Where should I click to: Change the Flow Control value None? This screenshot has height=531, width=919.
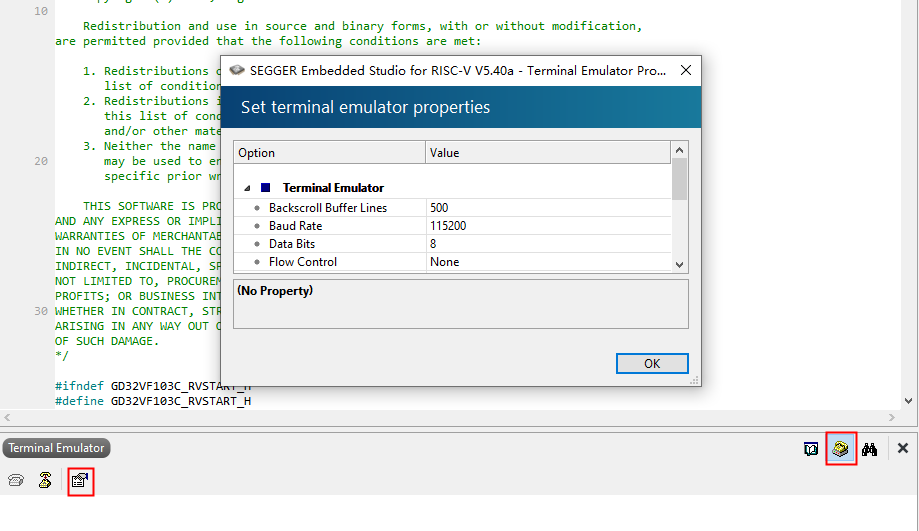[x=548, y=262]
